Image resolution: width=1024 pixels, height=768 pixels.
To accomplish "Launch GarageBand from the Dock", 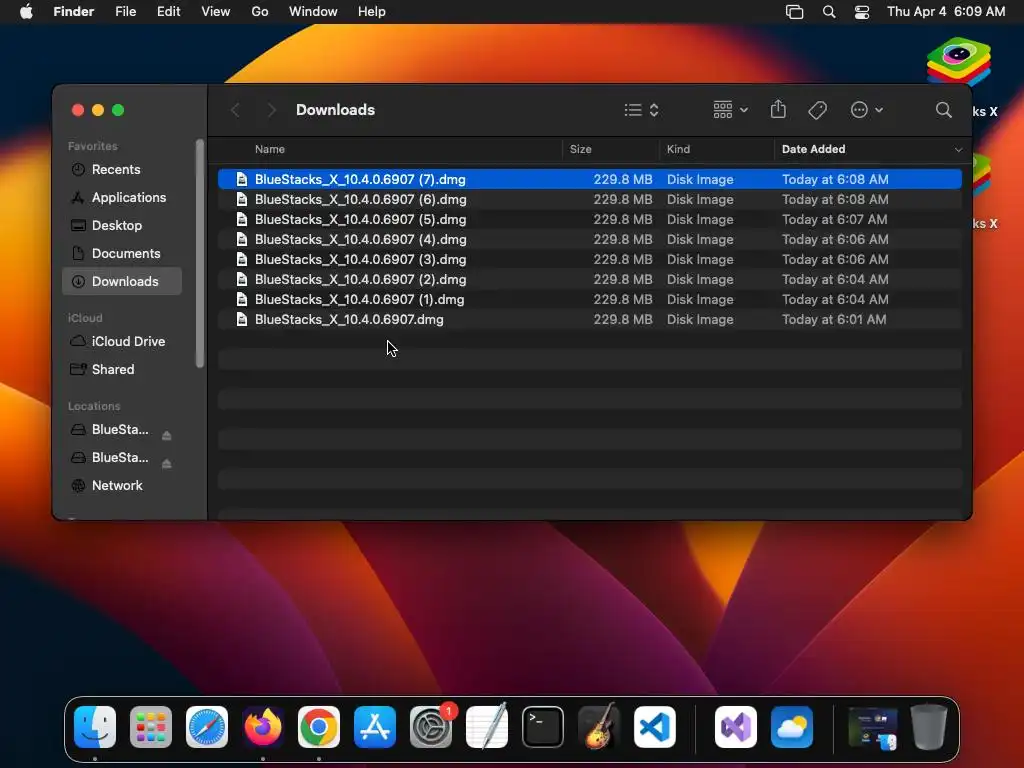I will coord(599,727).
